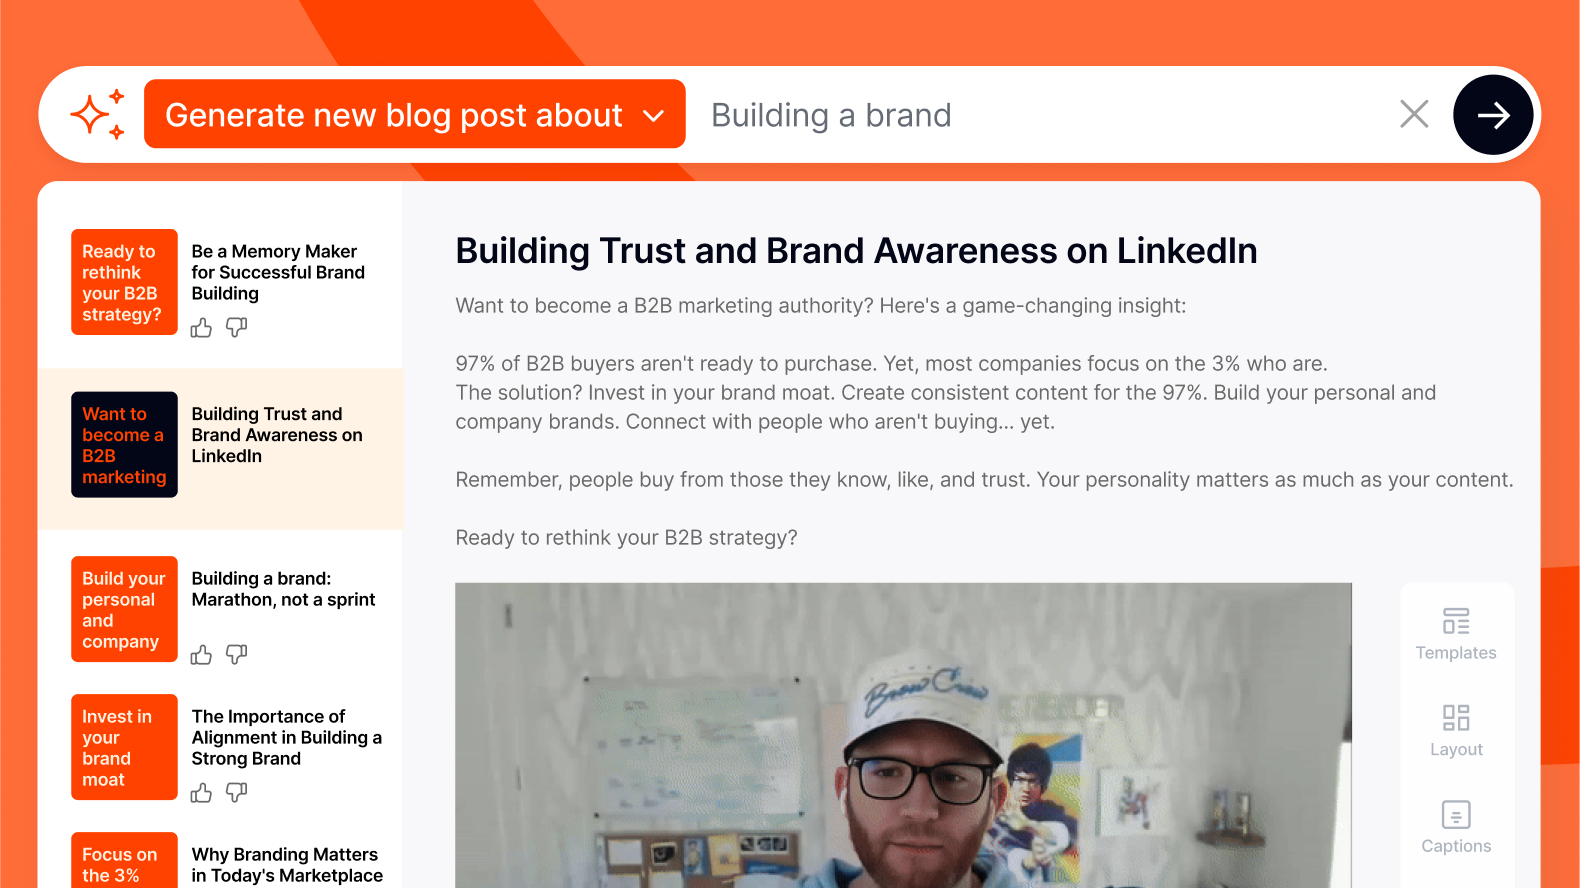Select 'Building Trust and Brand Awareness on LinkedIn' item

(x=277, y=435)
